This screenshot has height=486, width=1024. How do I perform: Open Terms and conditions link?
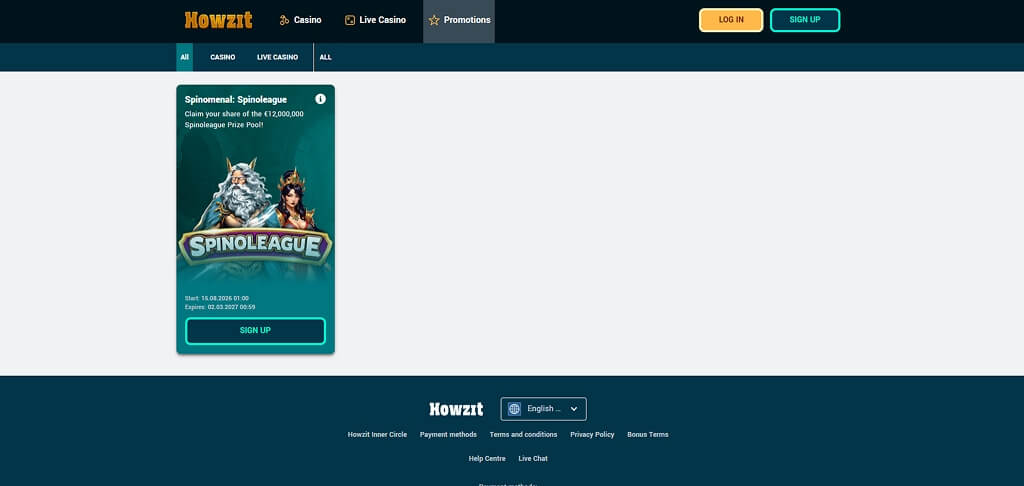pos(523,435)
